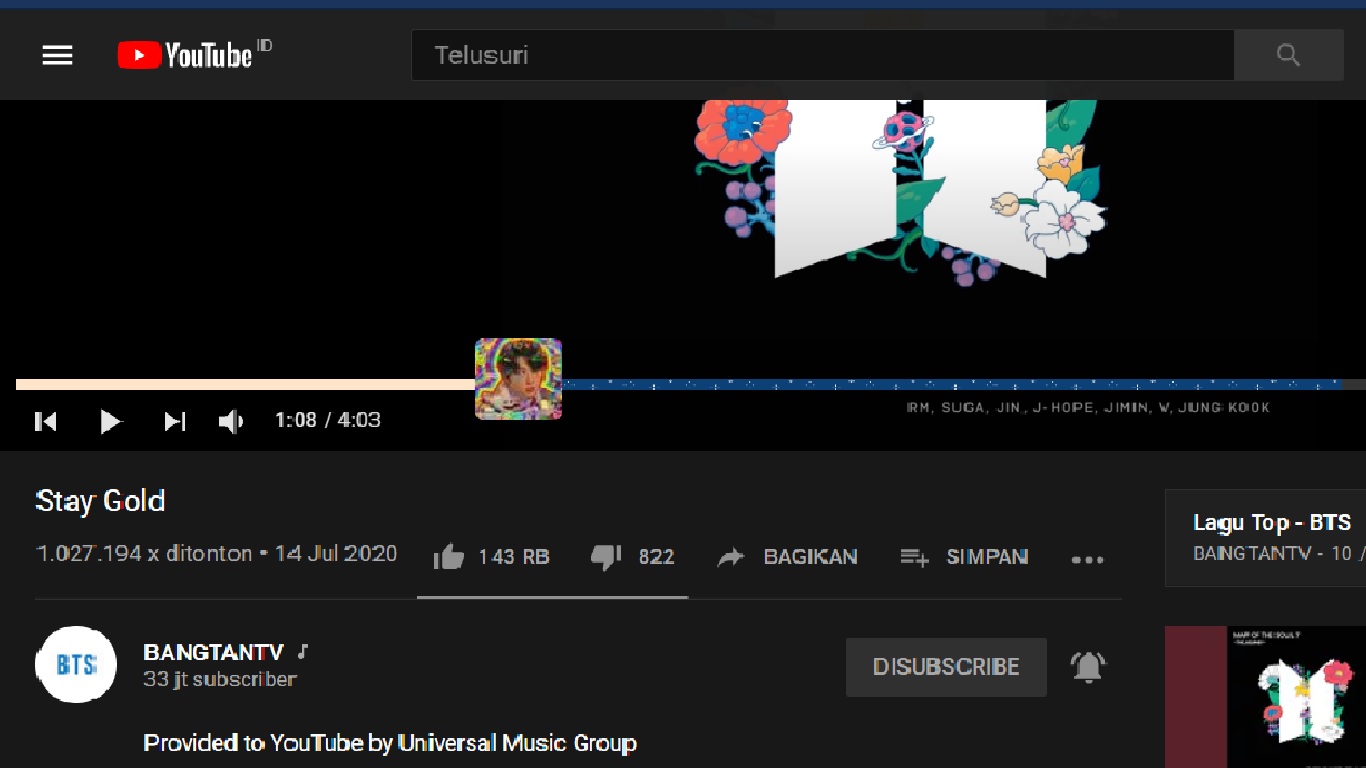Skip to the next video
The width and height of the screenshot is (1366, 768).
[x=175, y=421]
